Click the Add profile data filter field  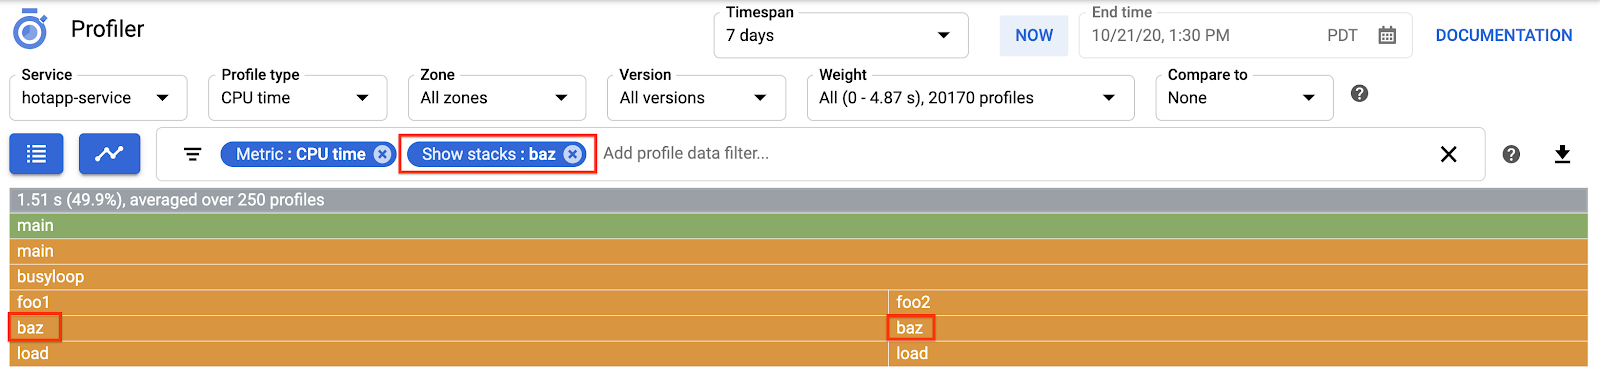click(x=1010, y=154)
